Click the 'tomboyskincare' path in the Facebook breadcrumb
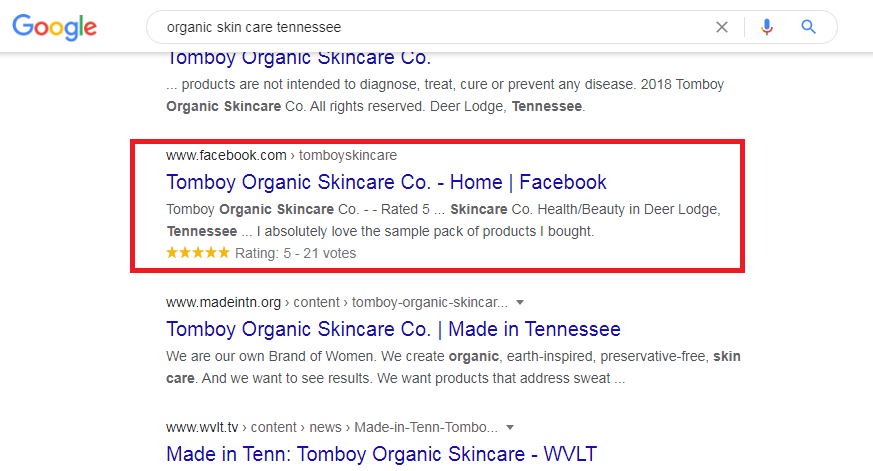The image size is (873, 471). point(348,155)
